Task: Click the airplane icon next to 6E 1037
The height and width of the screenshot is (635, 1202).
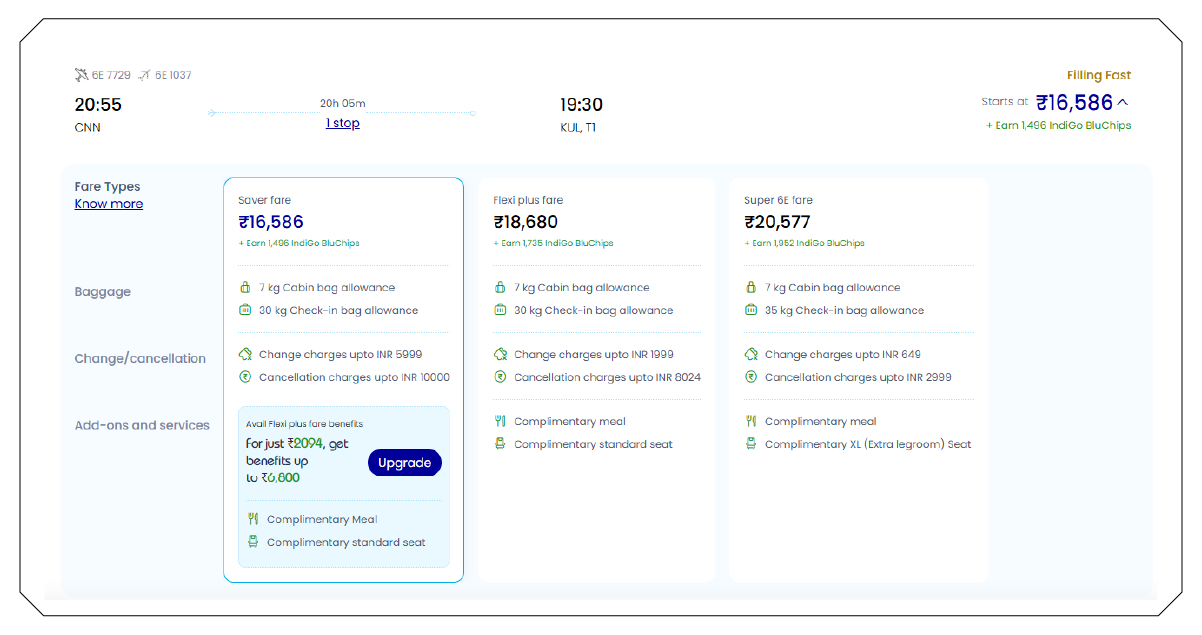Action: pyautogui.click(x=145, y=75)
